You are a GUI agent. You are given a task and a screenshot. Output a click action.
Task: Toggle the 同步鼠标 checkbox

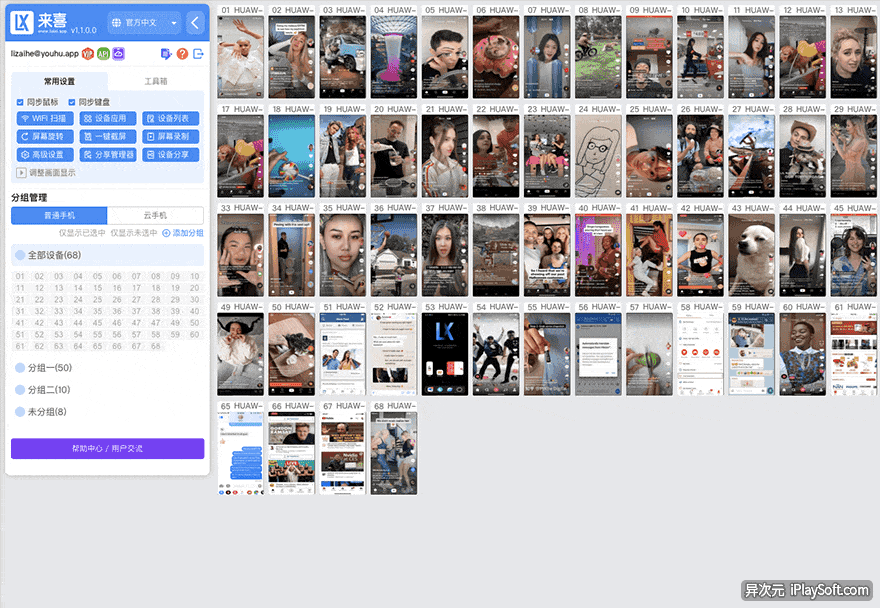(20, 102)
